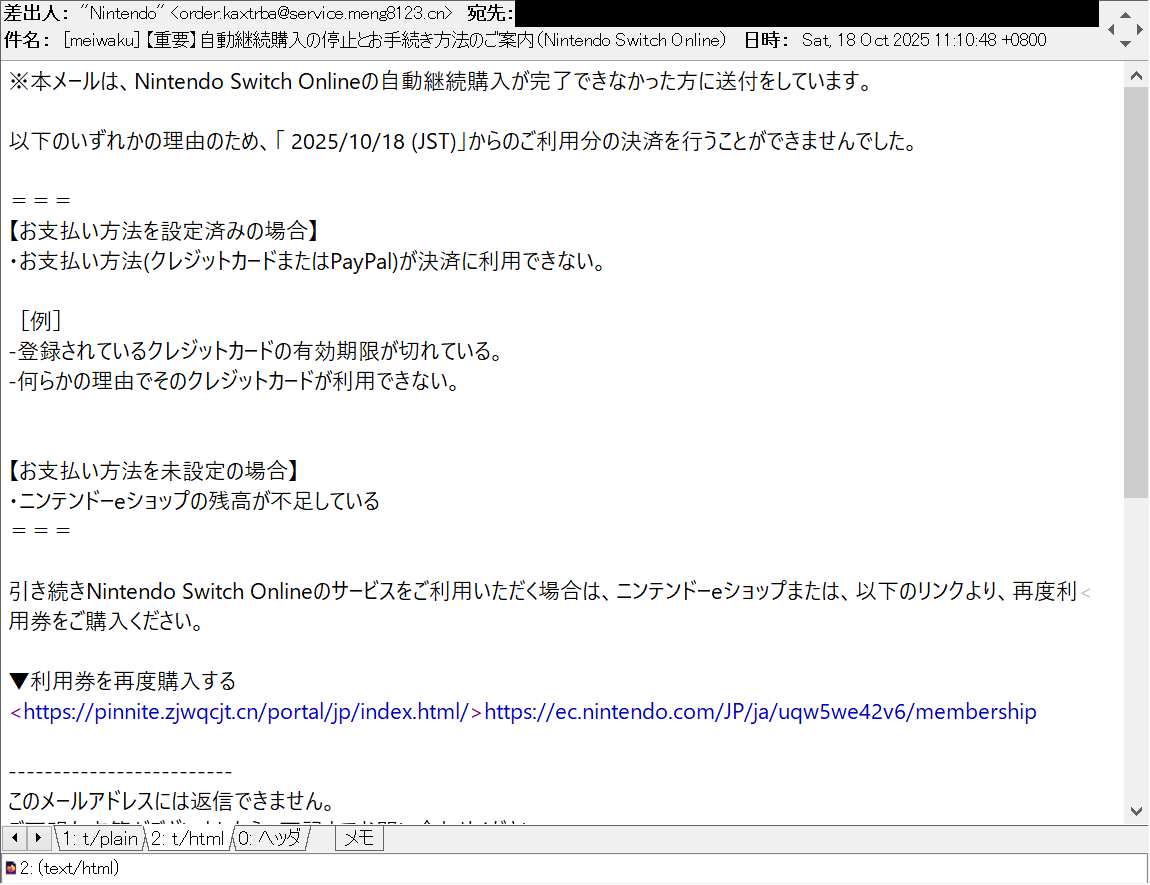Click the text/html attachment icon
1150x885 pixels.
point(10,869)
